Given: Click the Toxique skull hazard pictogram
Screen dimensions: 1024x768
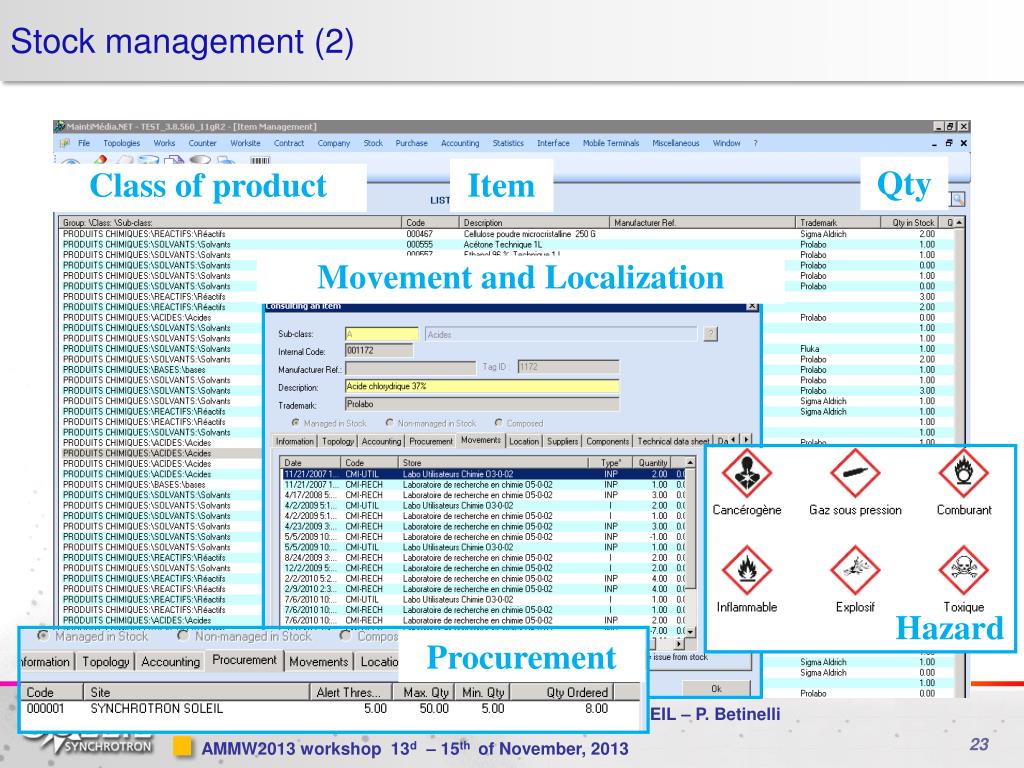Looking at the screenshot, I should (963, 570).
